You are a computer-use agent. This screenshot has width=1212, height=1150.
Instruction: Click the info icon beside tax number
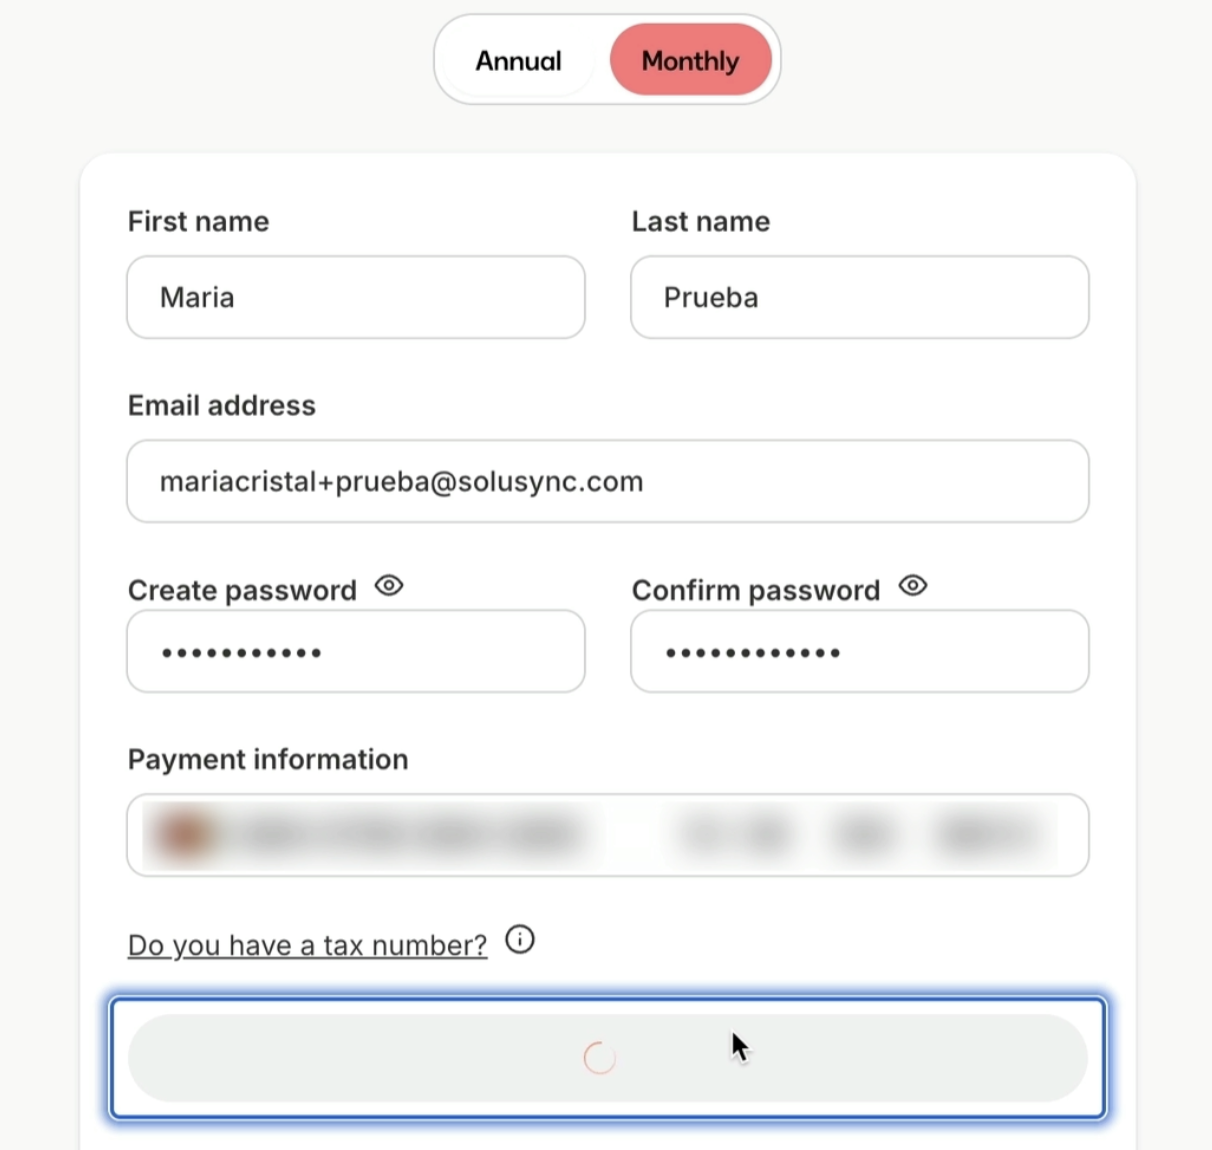coord(520,940)
